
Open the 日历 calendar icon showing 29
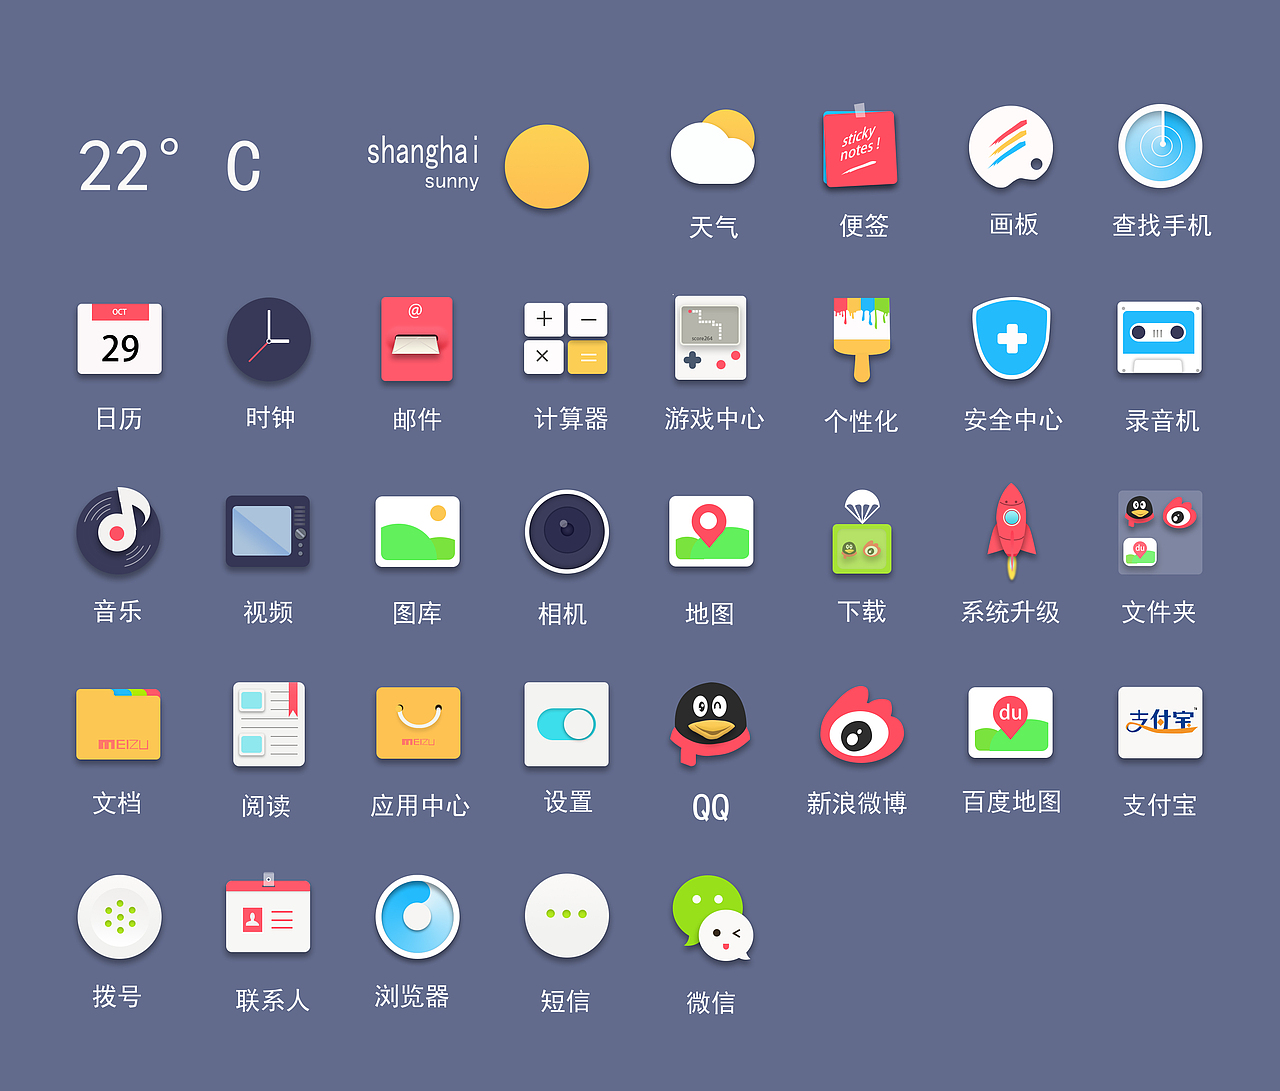119,339
